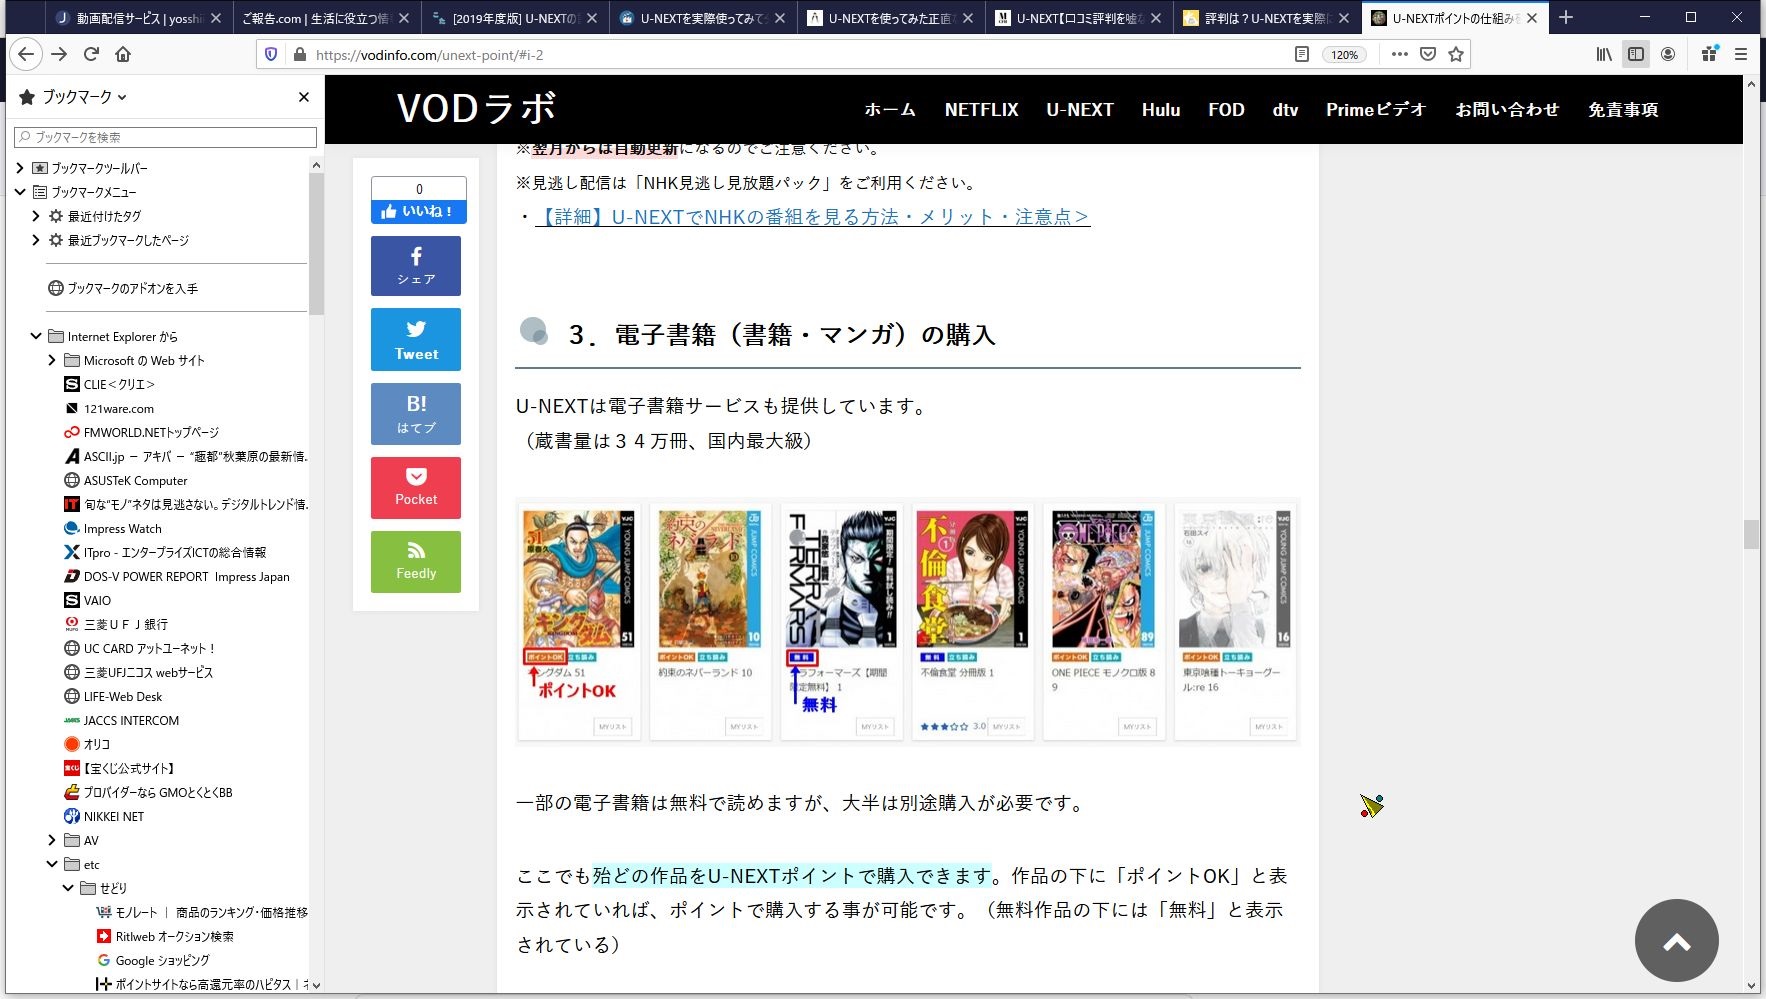This screenshot has height=999, width=1766.
Task: Open Library toolbar icon
Action: [x=1604, y=55]
